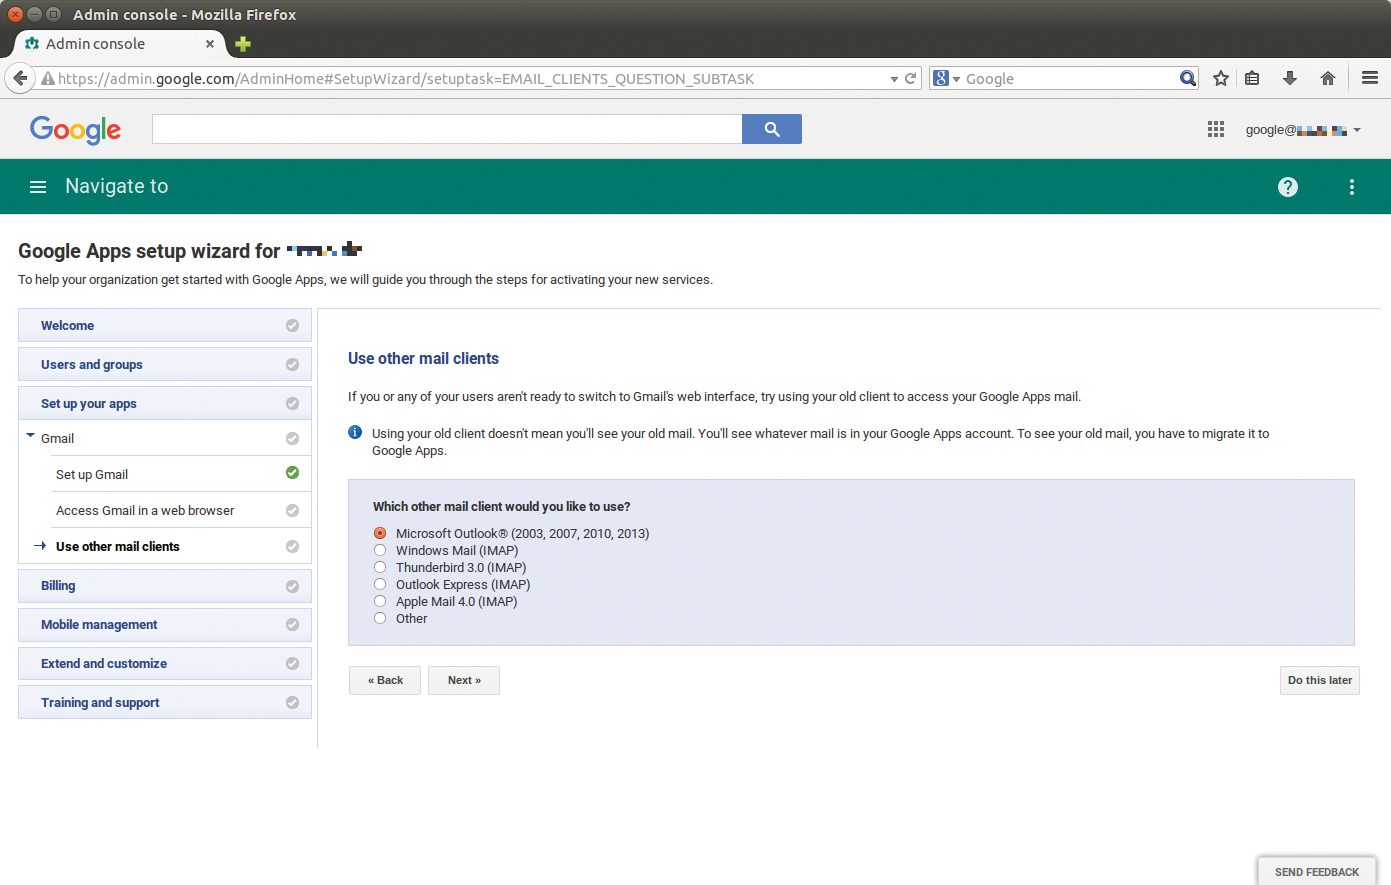Screen dimensions: 1391x885
Task: Open the Mobile management section
Action: pos(165,625)
